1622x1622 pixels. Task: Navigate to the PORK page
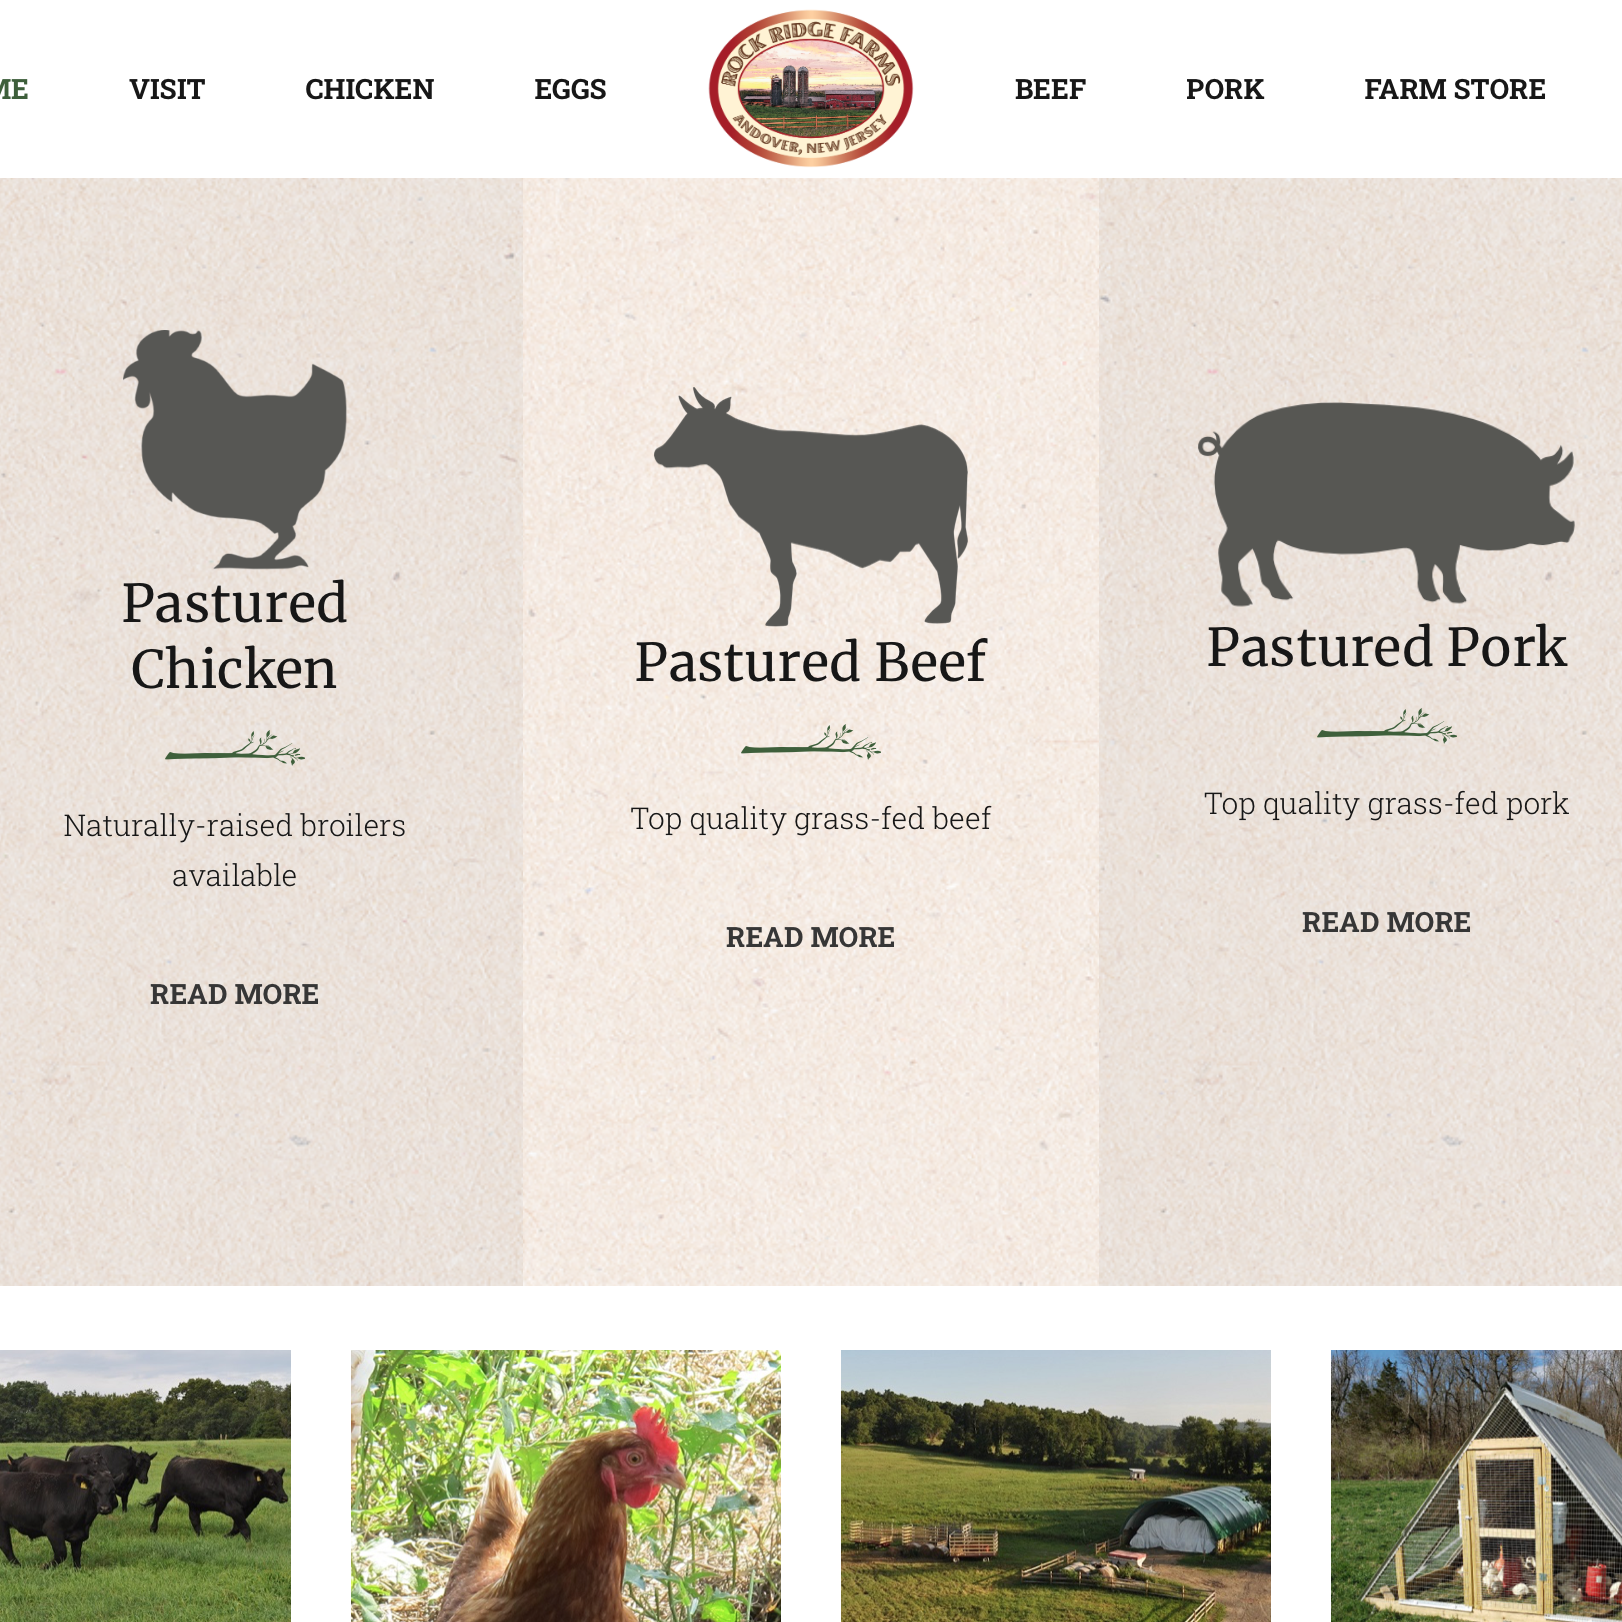coord(1225,89)
